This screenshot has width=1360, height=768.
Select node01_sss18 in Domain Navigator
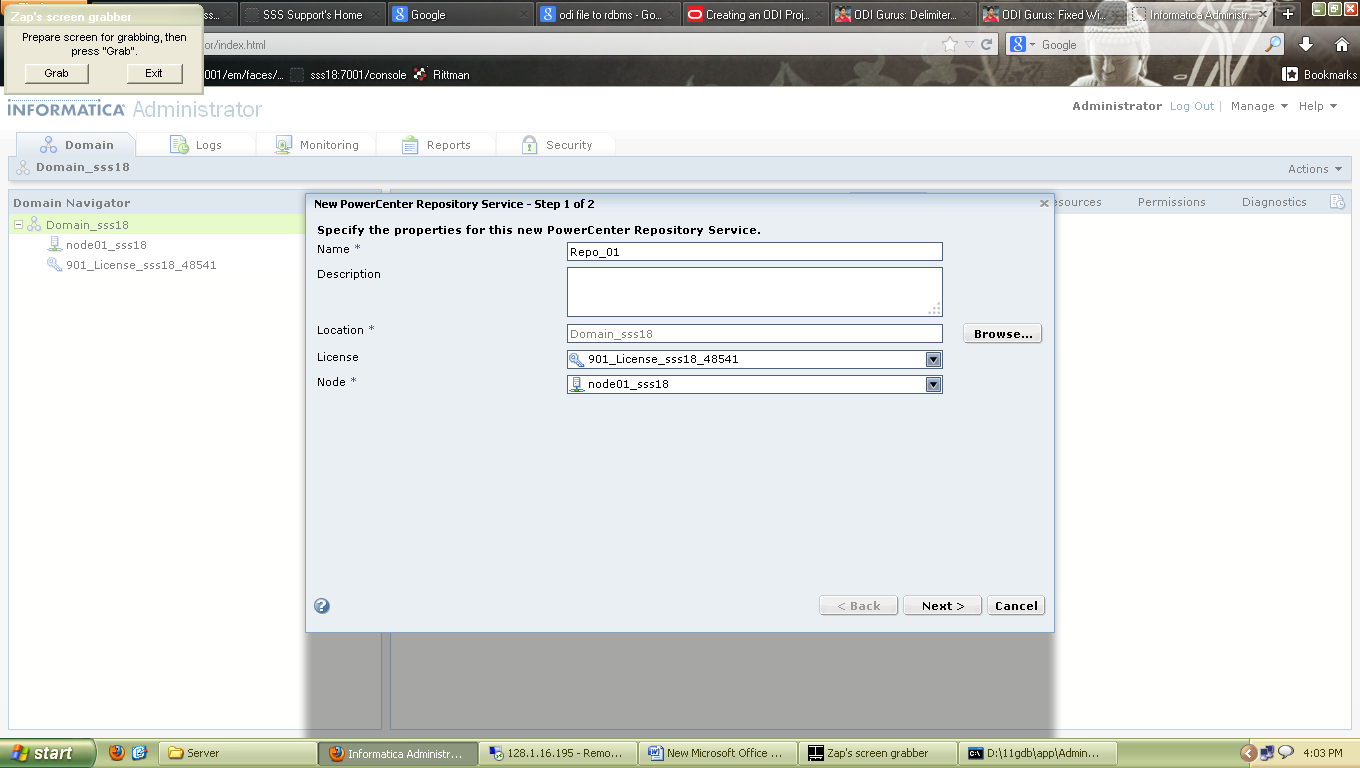coord(106,245)
